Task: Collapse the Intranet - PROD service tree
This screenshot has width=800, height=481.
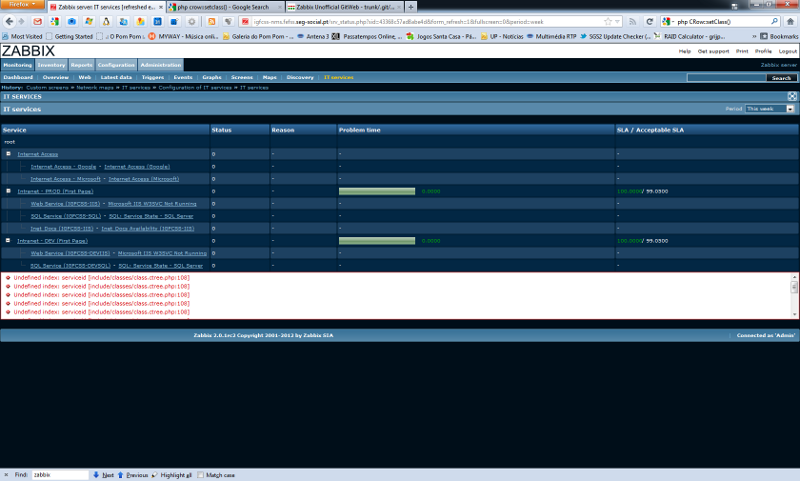Action: (x=8, y=191)
